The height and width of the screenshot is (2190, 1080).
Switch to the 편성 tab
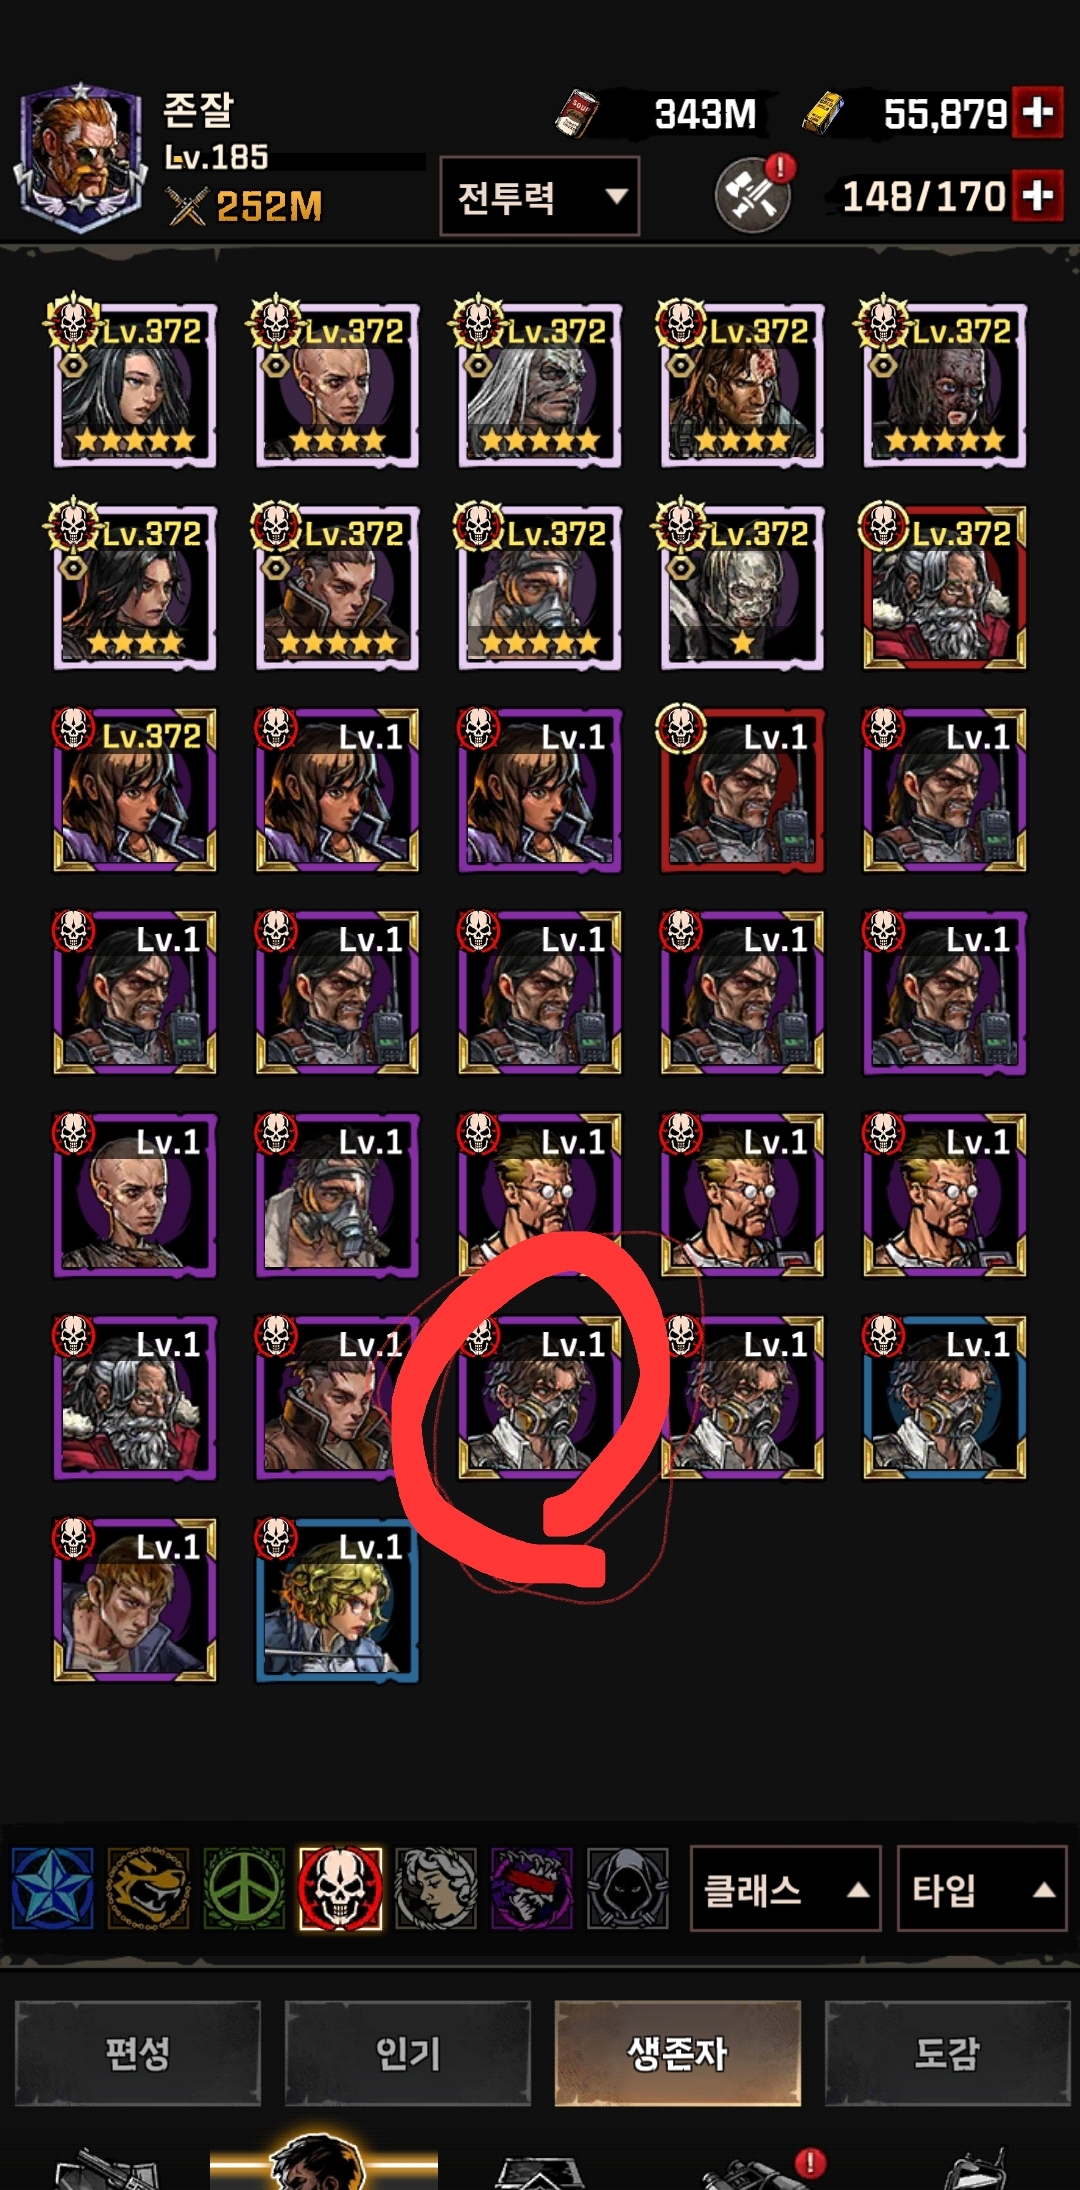(x=138, y=2053)
